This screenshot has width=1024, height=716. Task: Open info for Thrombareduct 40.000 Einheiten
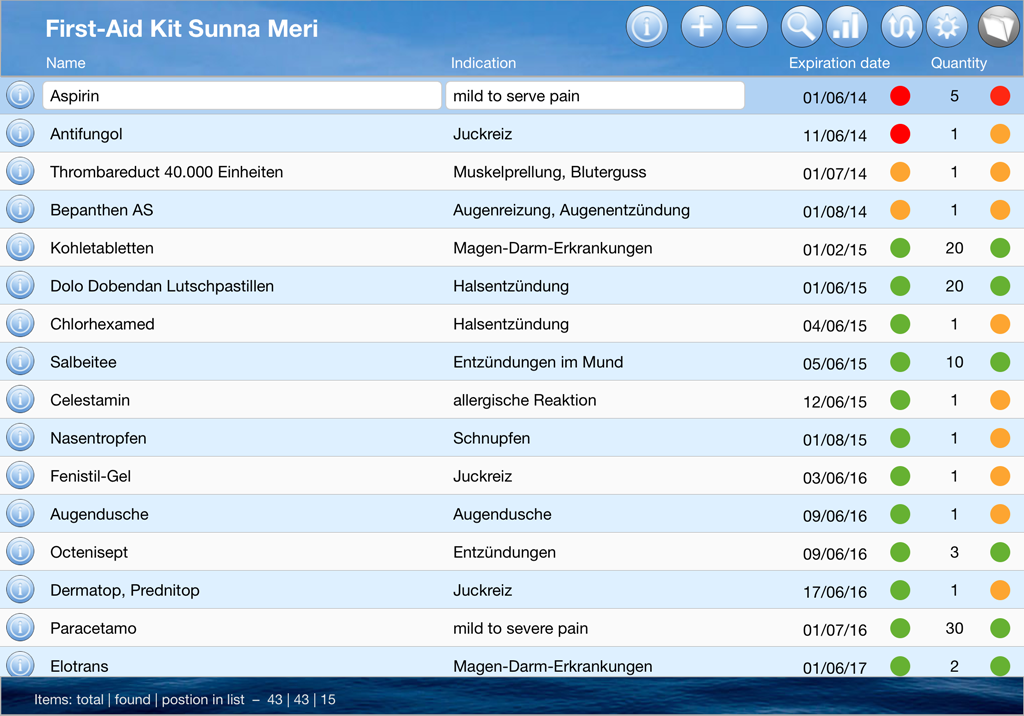(x=20, y=172)
